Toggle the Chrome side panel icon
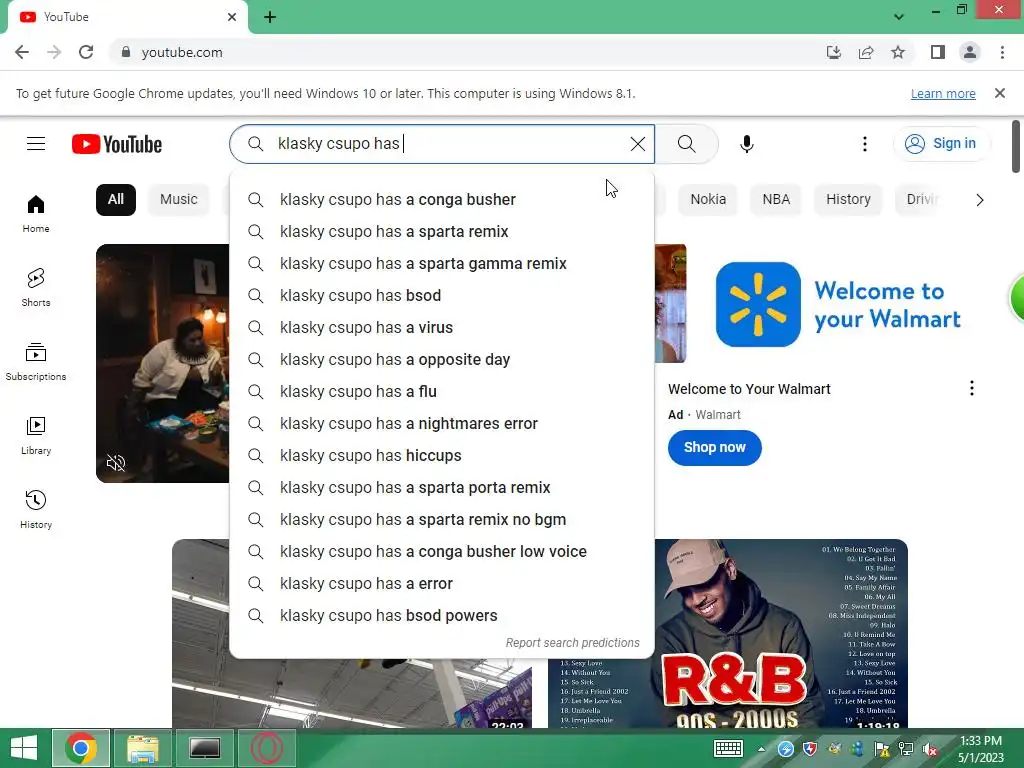This screenshot has width=1024, height=768. (x=938, y=52)
